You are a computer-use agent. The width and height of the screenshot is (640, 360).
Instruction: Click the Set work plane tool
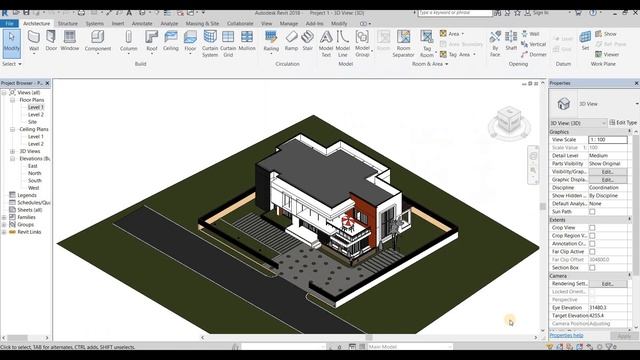click(x=585, y=40)
